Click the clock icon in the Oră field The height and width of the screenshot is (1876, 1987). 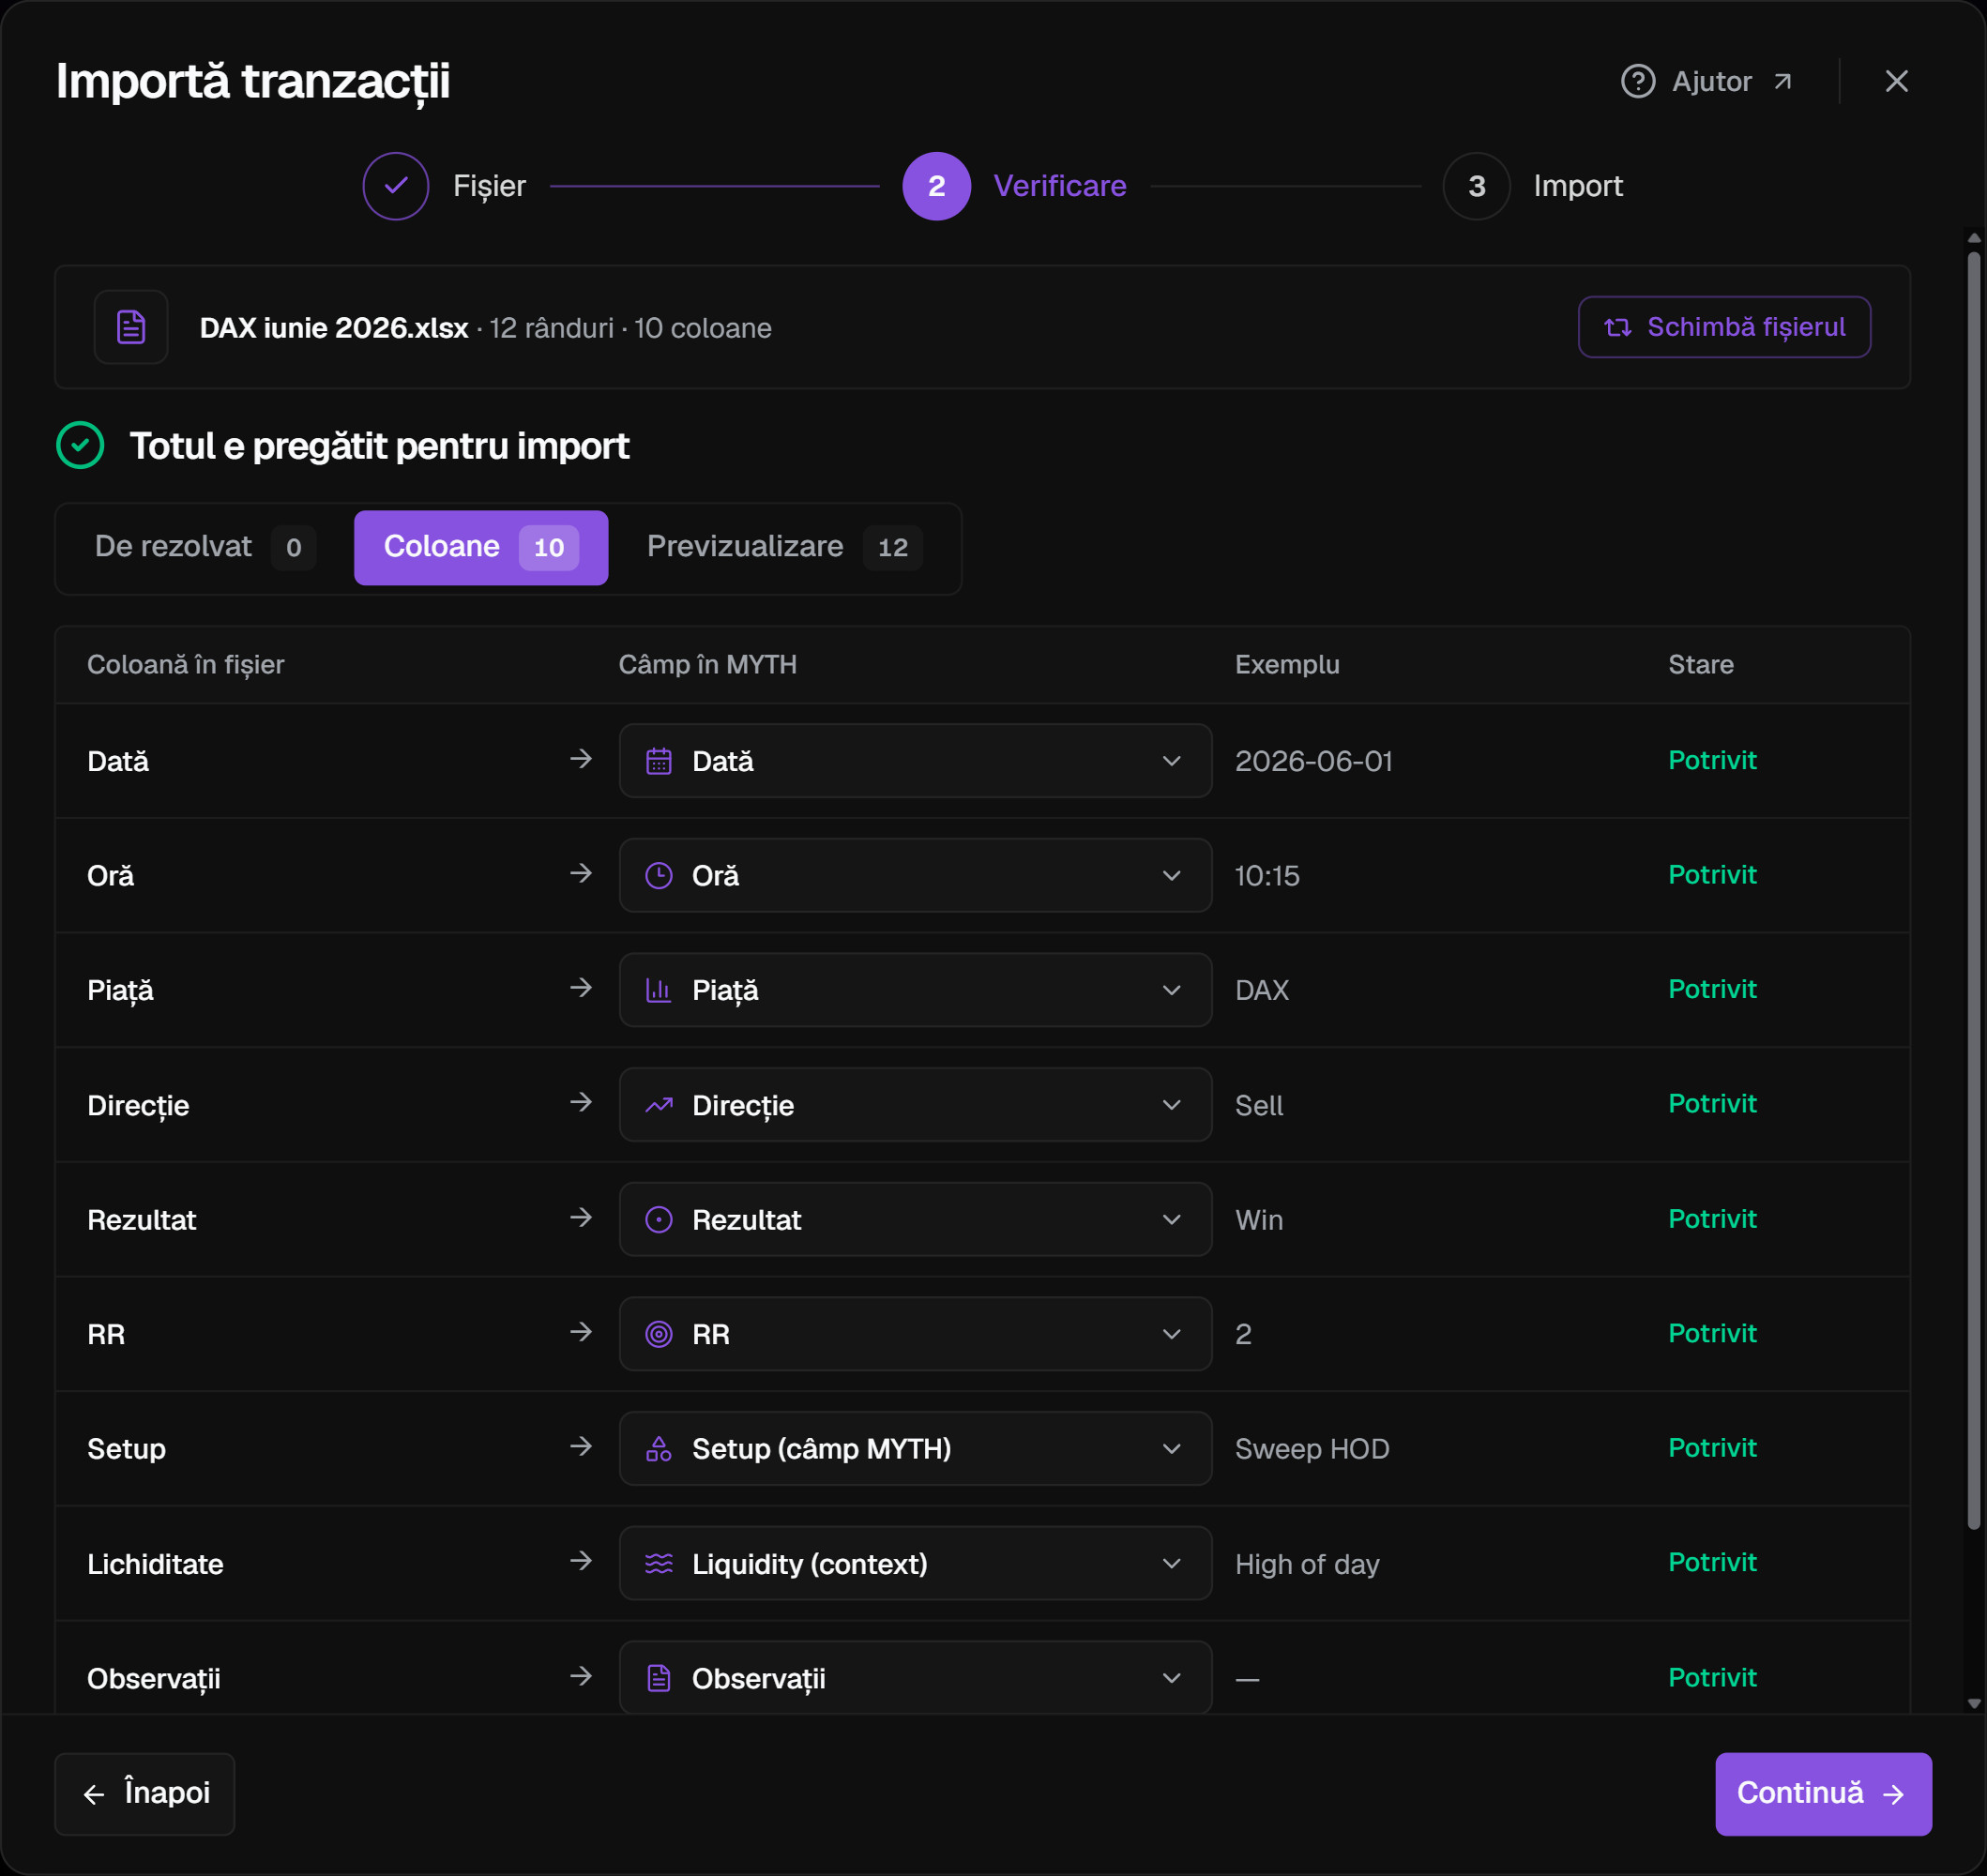658,875
